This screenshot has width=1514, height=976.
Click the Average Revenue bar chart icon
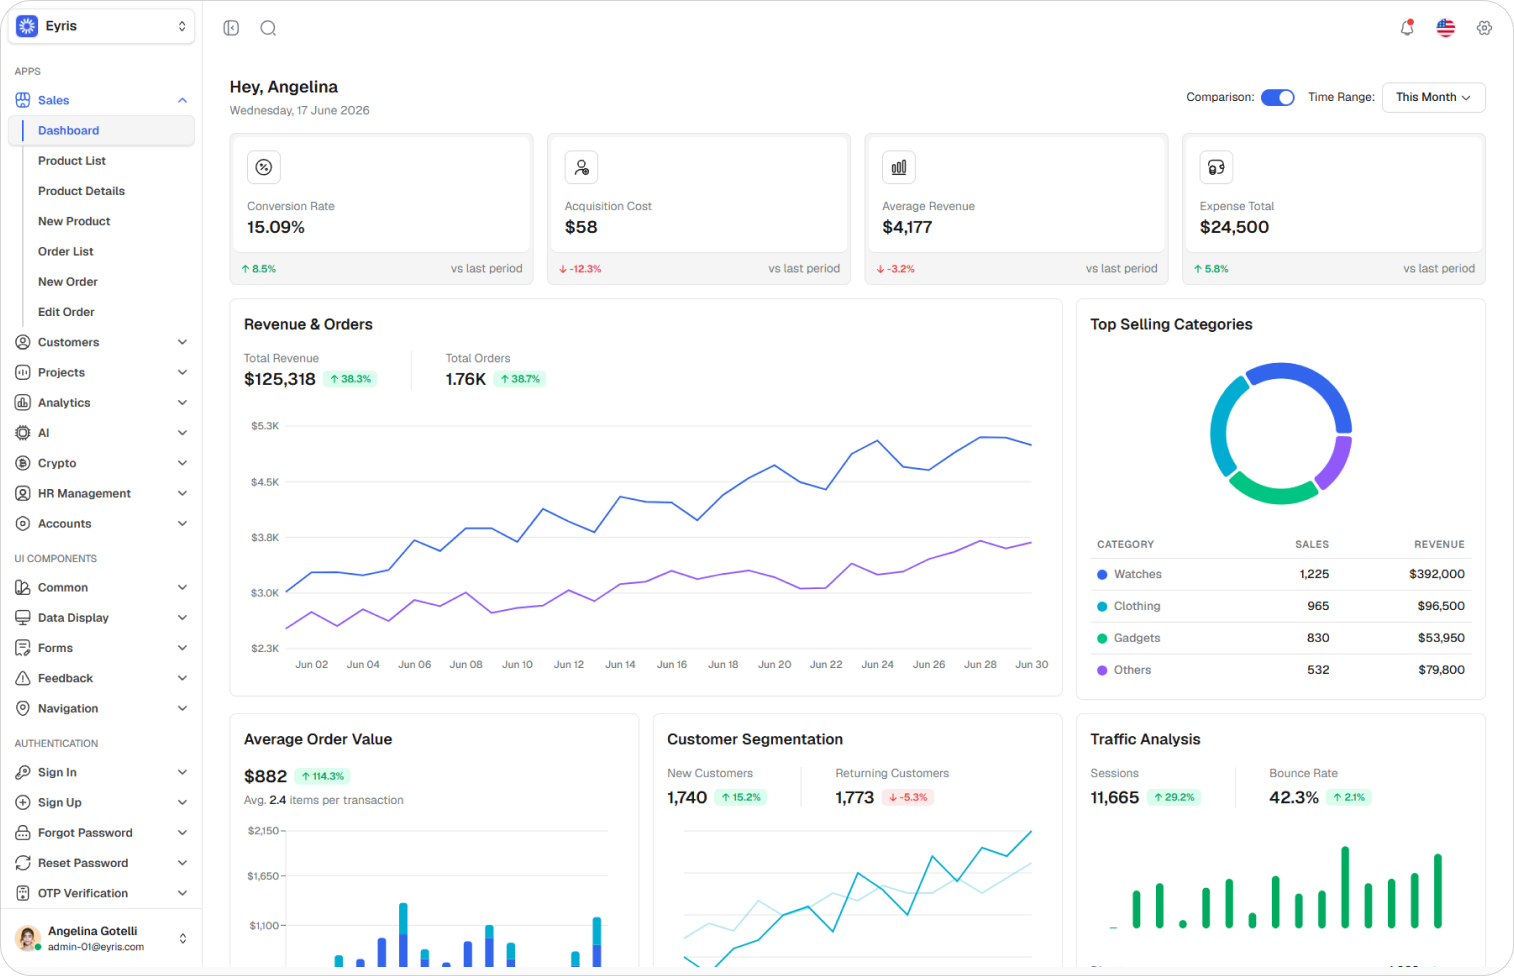899,167
